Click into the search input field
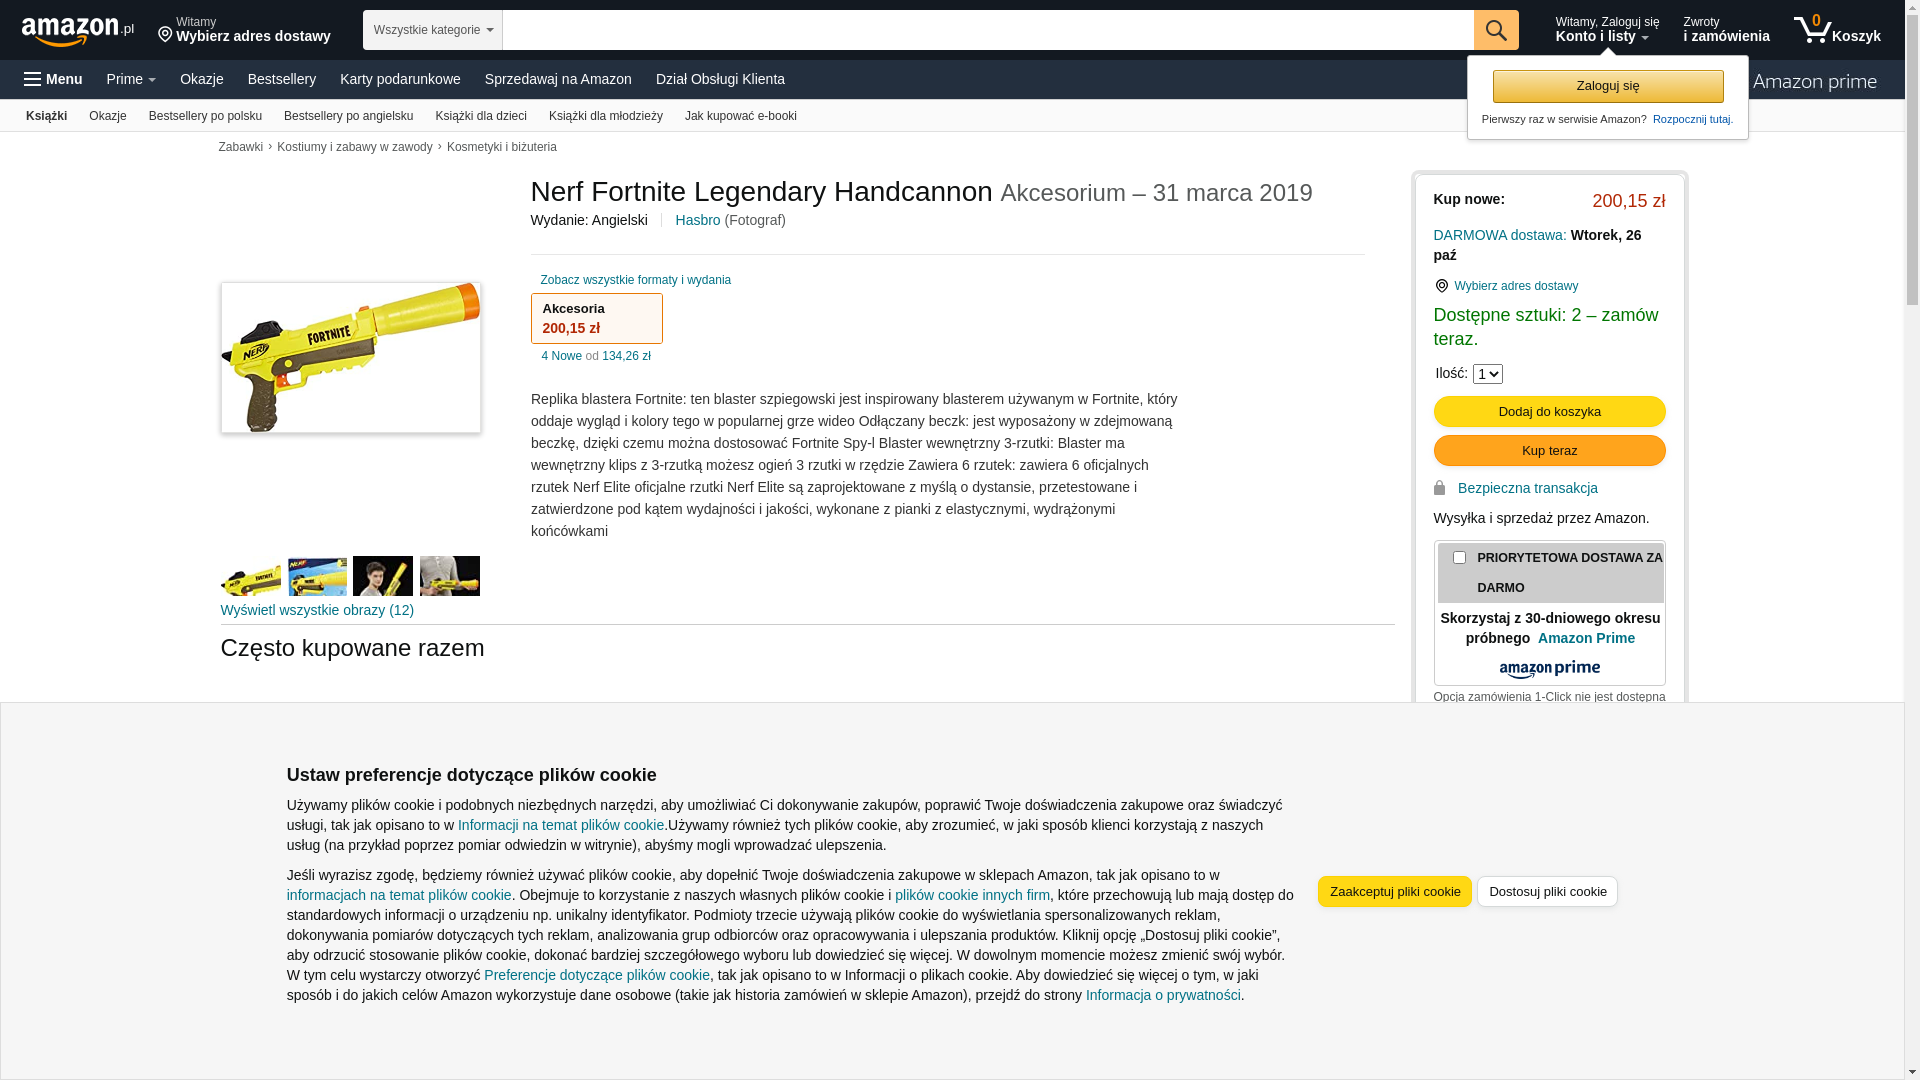 point(987,30)
